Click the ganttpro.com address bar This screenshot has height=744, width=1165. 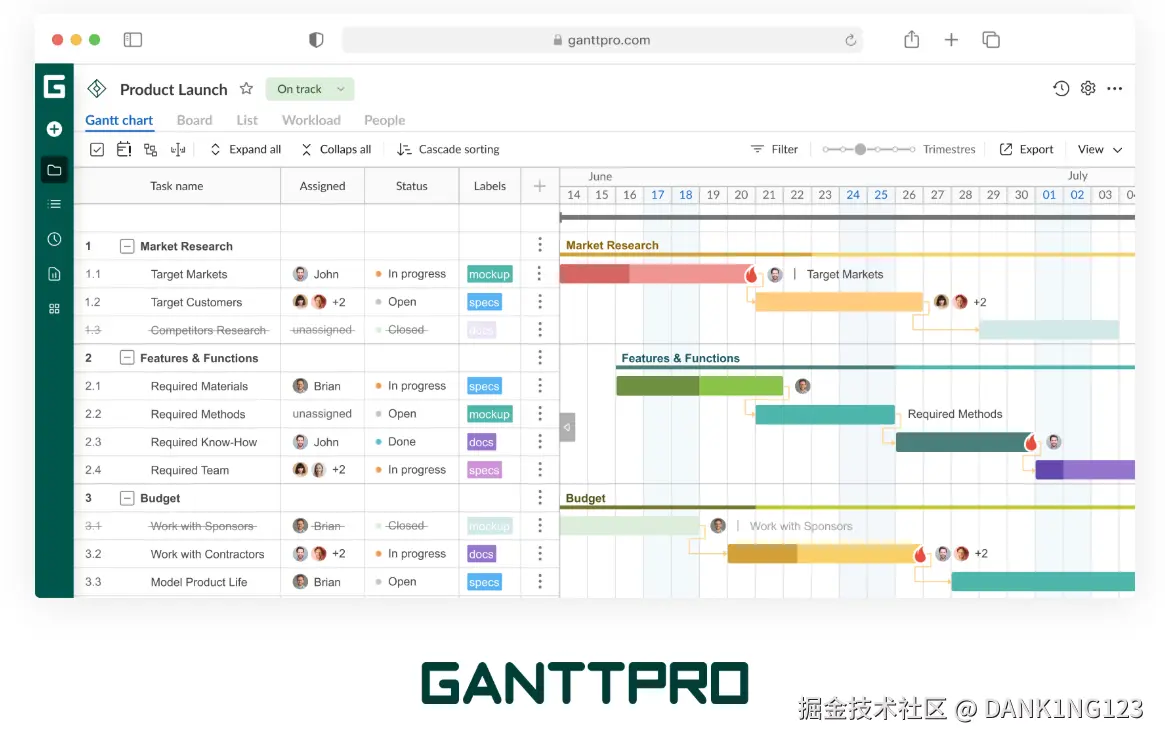point(602,40)
